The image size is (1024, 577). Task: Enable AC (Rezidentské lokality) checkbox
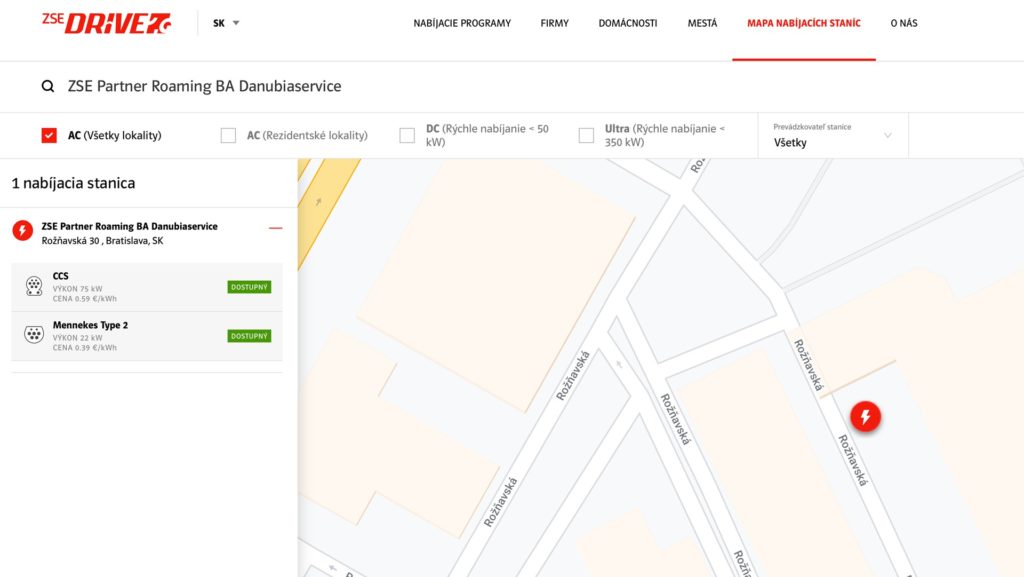228,135
